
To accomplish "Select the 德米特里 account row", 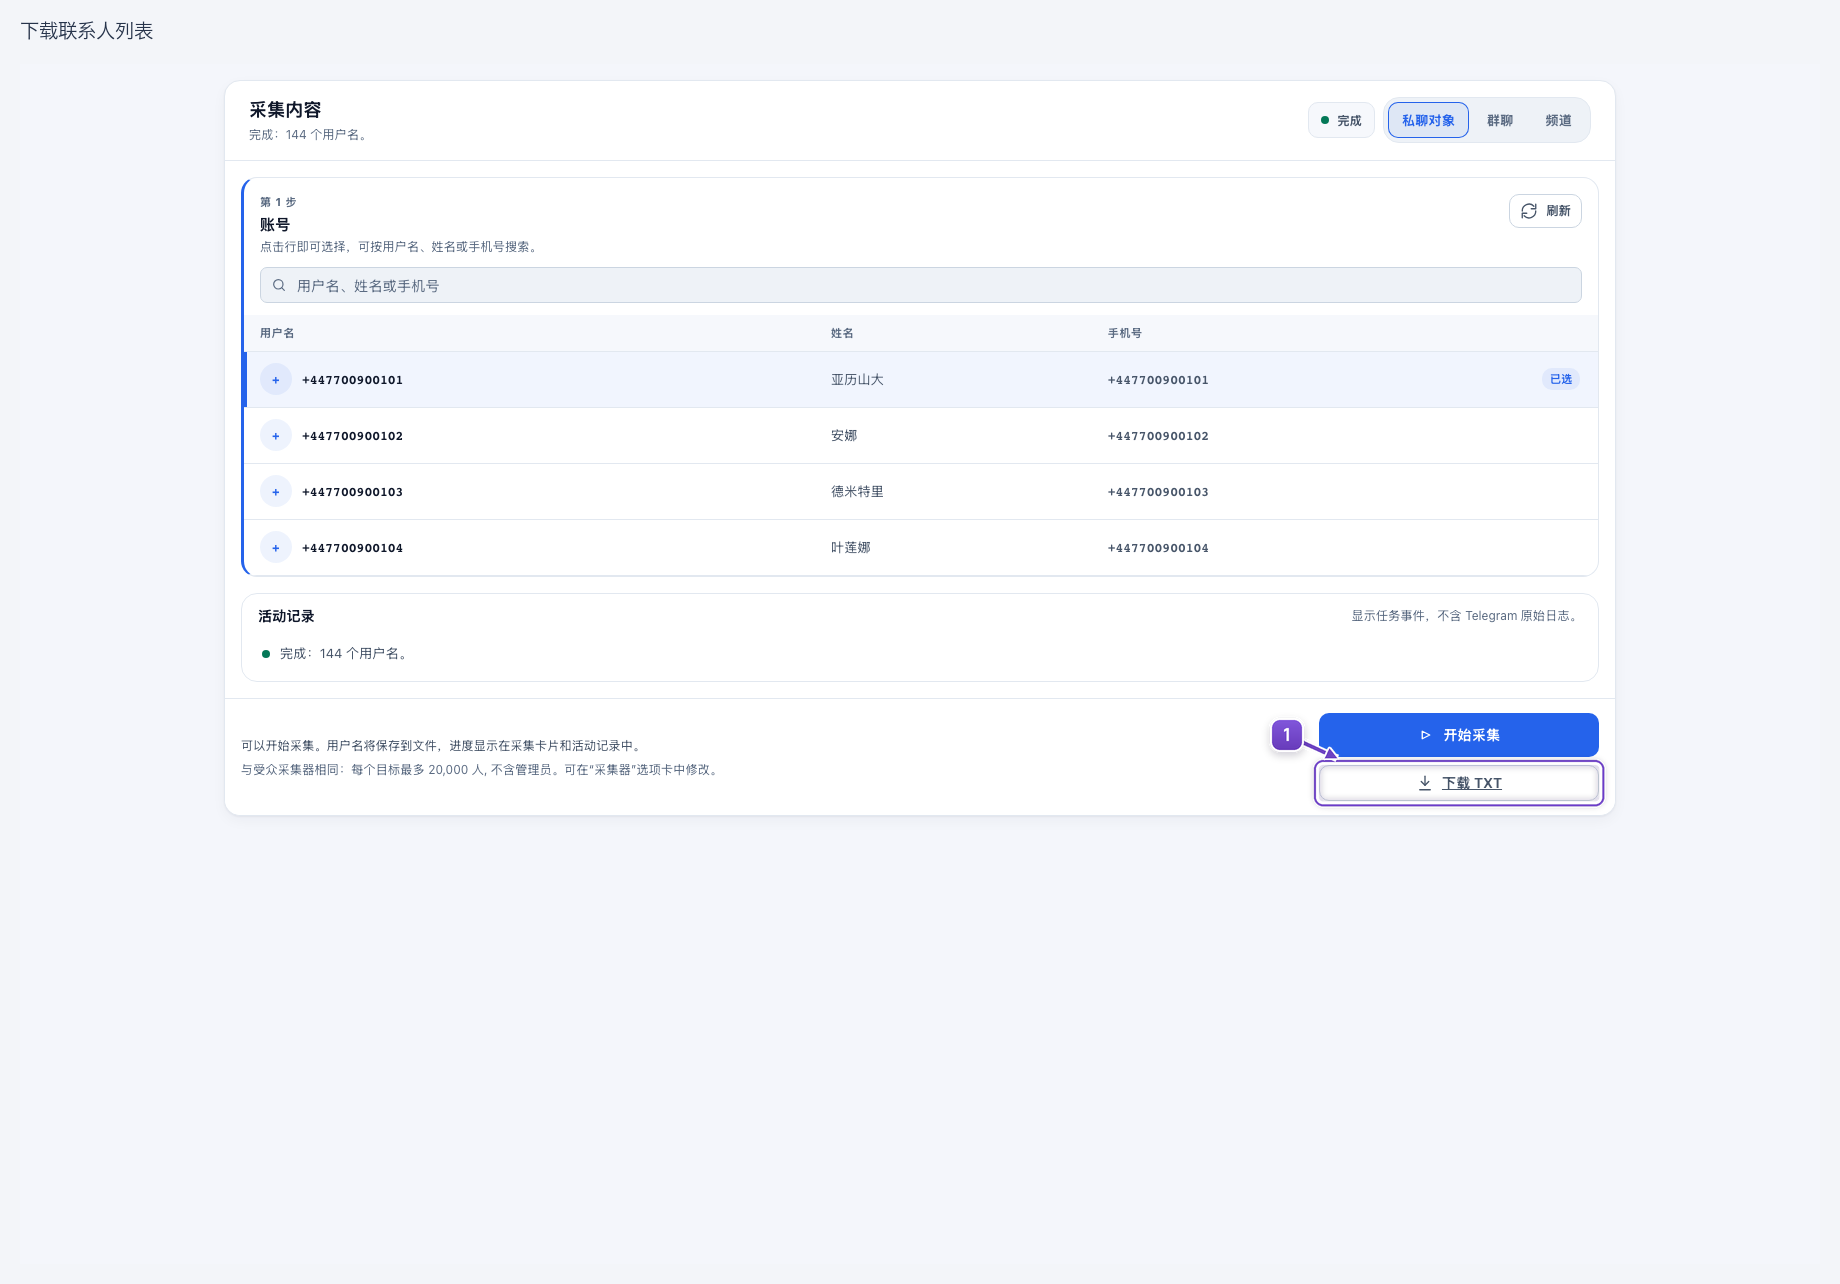I will 921,492.
